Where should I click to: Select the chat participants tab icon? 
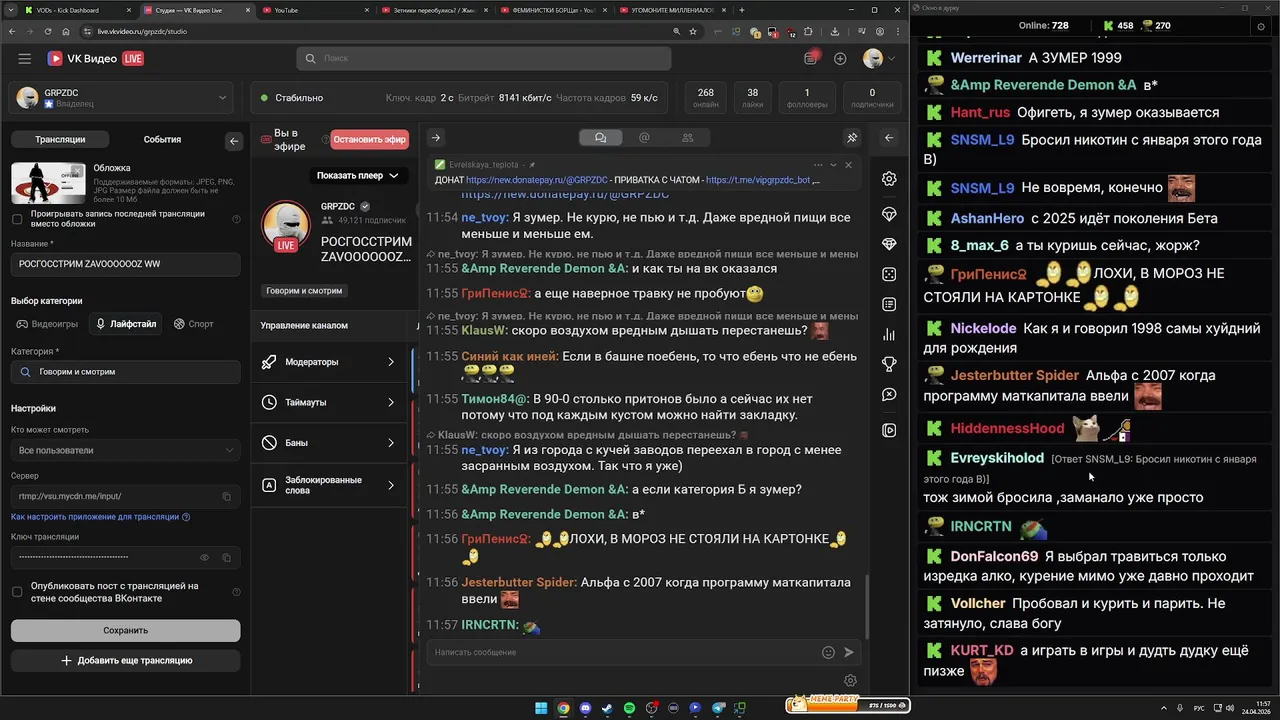pos(687,138)
